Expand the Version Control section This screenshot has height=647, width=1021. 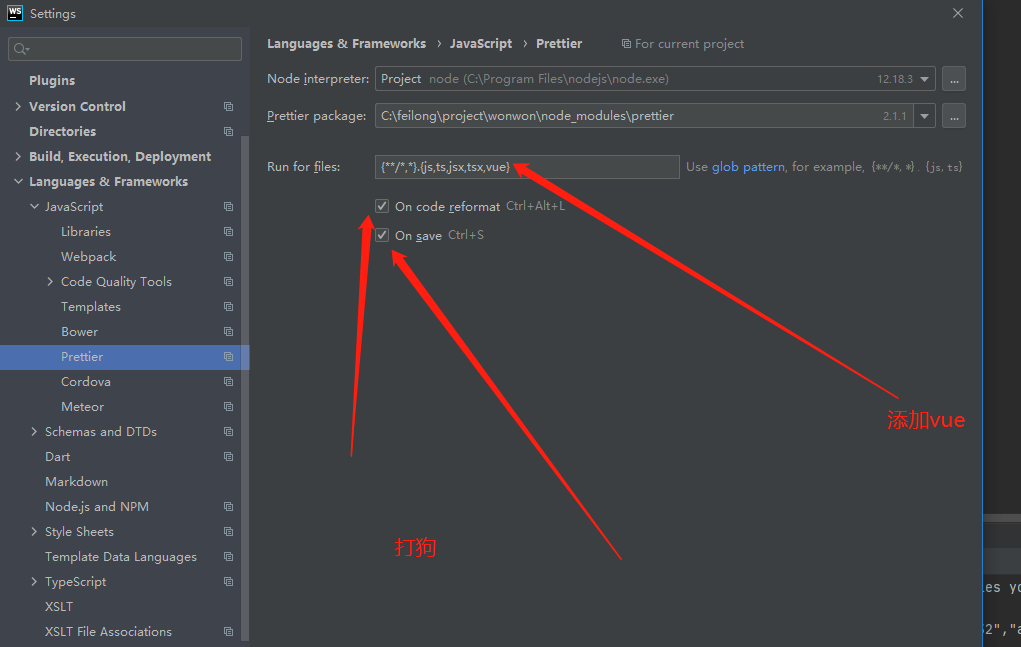[x=18, y=106]
